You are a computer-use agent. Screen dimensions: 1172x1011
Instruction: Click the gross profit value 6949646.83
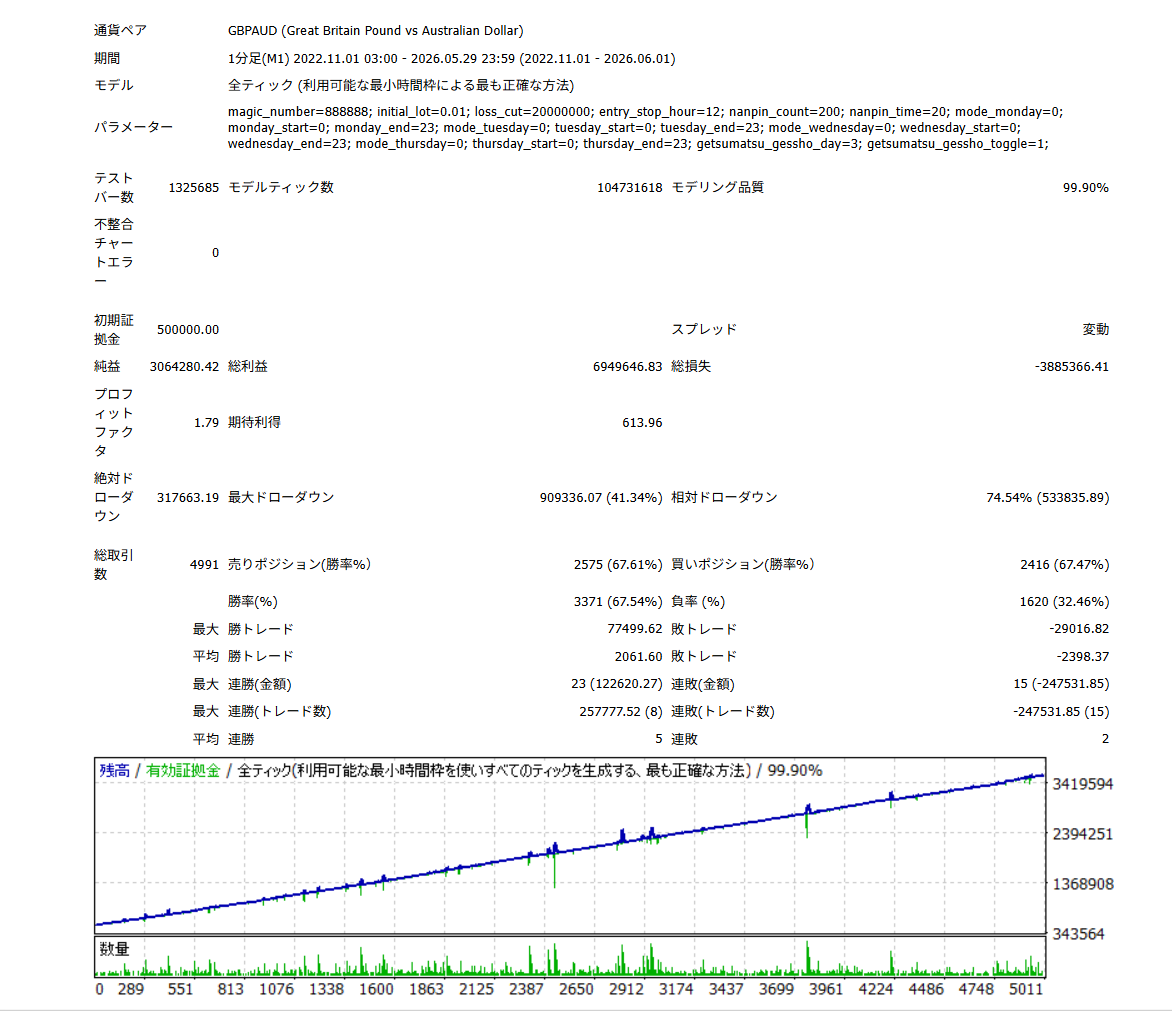tap(627, 367)
